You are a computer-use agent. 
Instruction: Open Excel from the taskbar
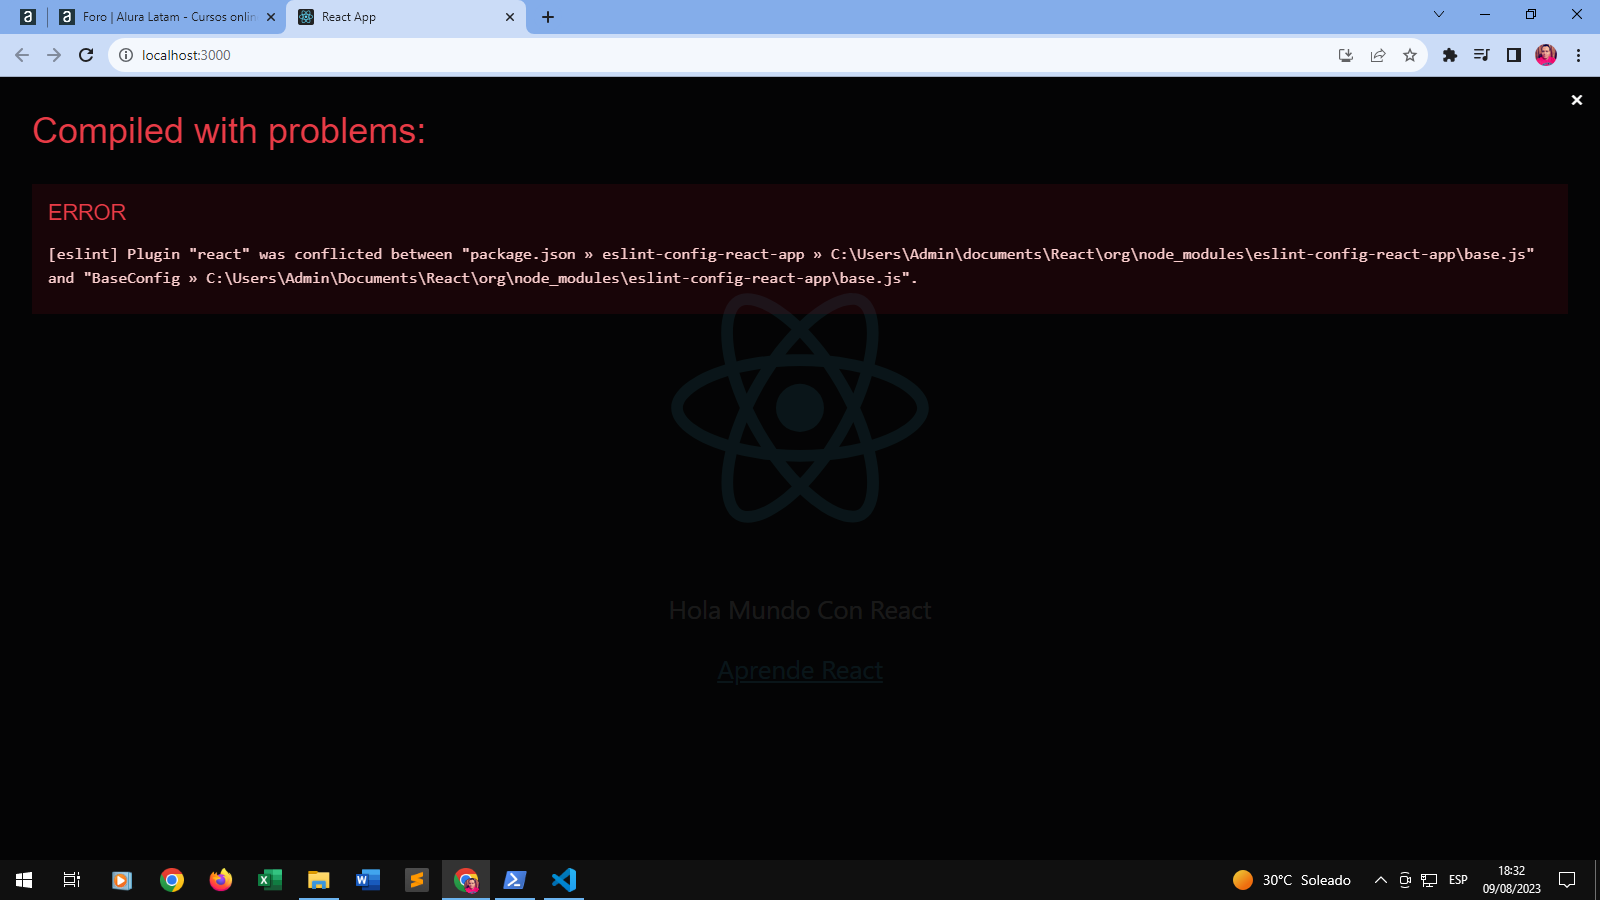pos(270,880)
